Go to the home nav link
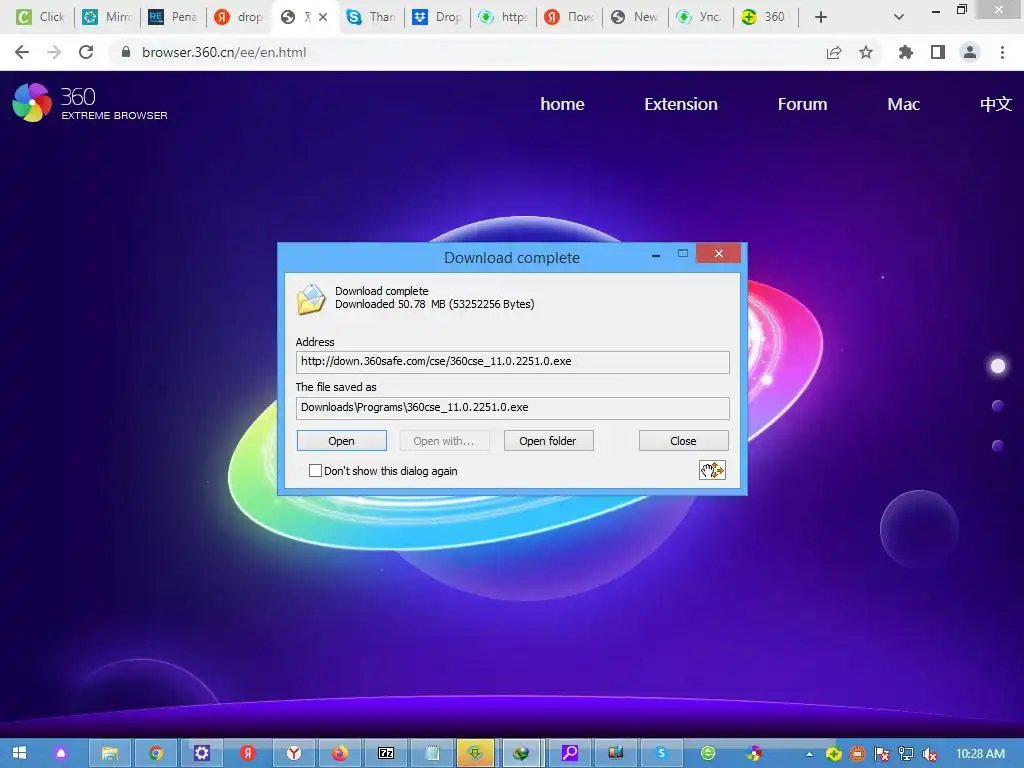 click(x=562, y=104)
